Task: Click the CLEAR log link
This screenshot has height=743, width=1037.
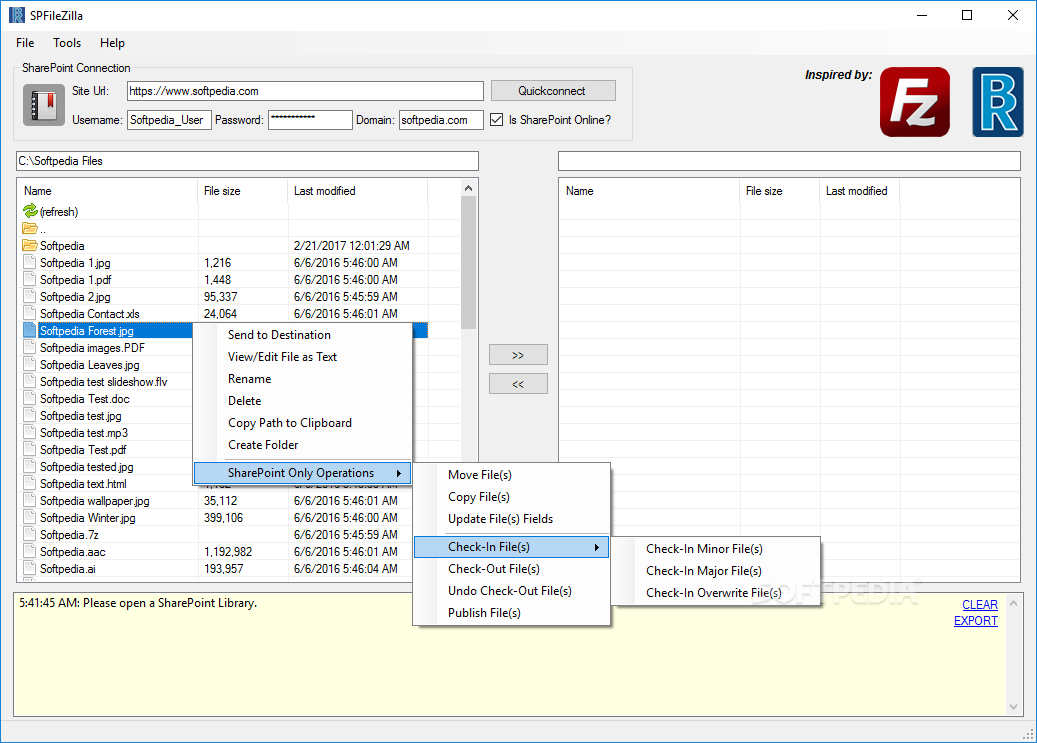Action: [979, 605]
